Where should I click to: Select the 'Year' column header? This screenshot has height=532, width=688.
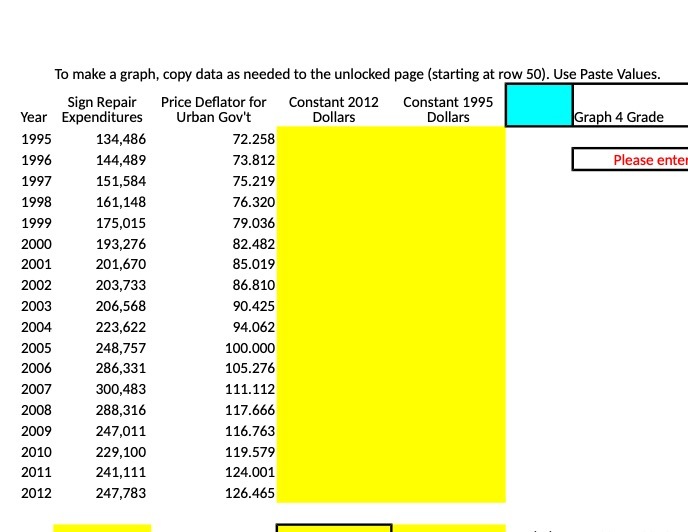(x=34, y=117)
